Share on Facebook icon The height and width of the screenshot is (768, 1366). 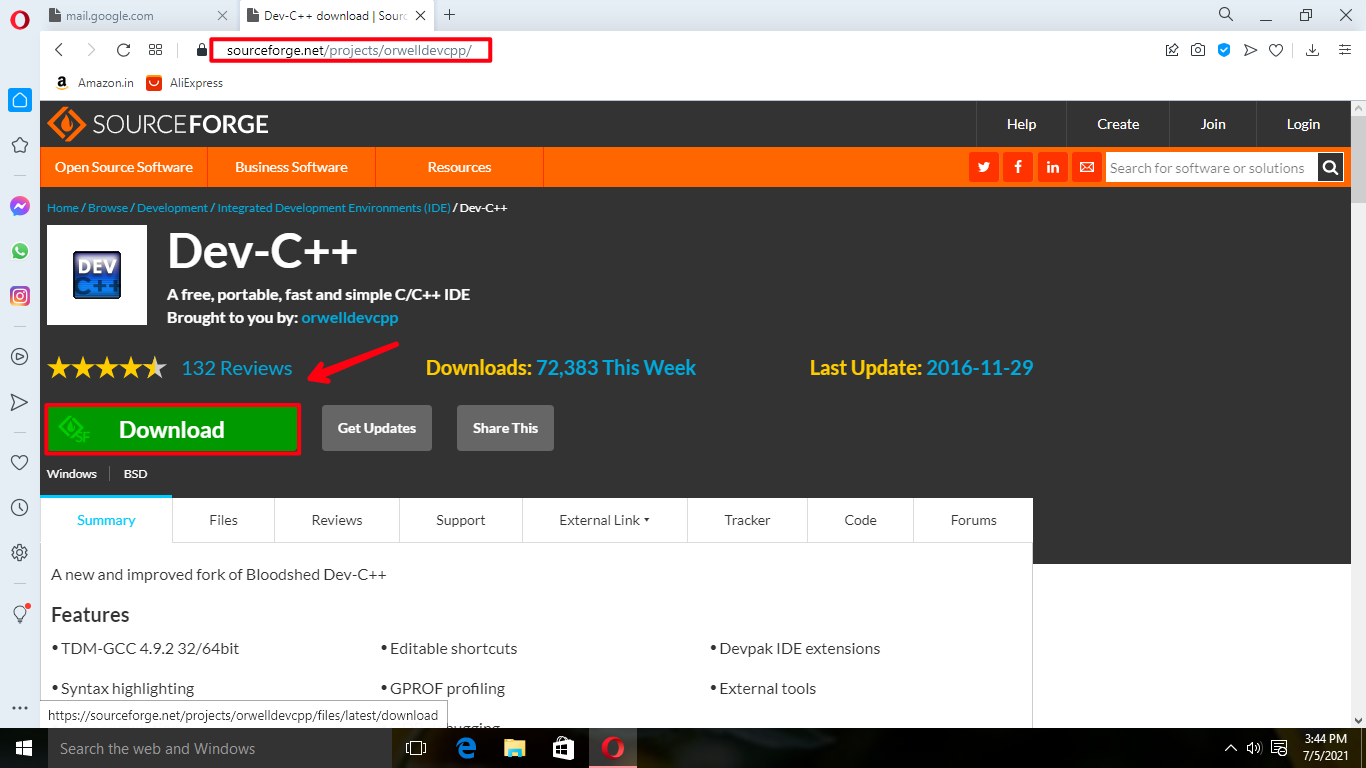(1018, 167)
